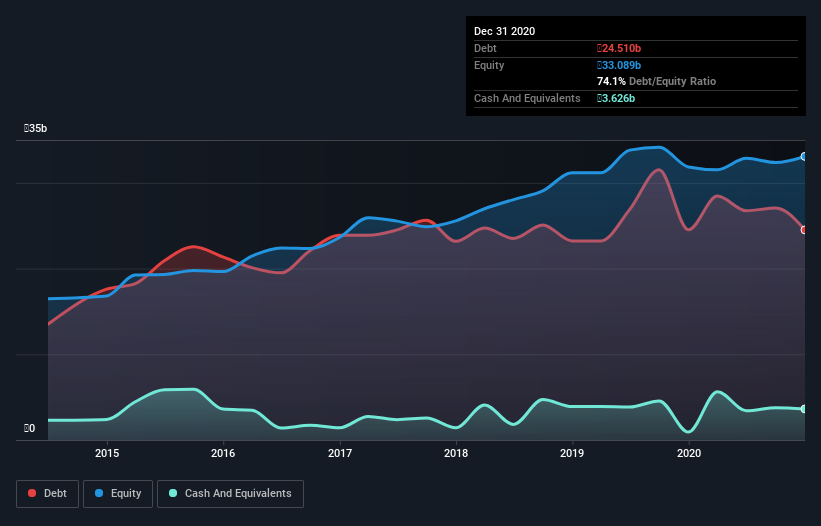This screenshot has height=526, width=821.
Task: Click the 2019 x-axis label
Action: point(572,453)
